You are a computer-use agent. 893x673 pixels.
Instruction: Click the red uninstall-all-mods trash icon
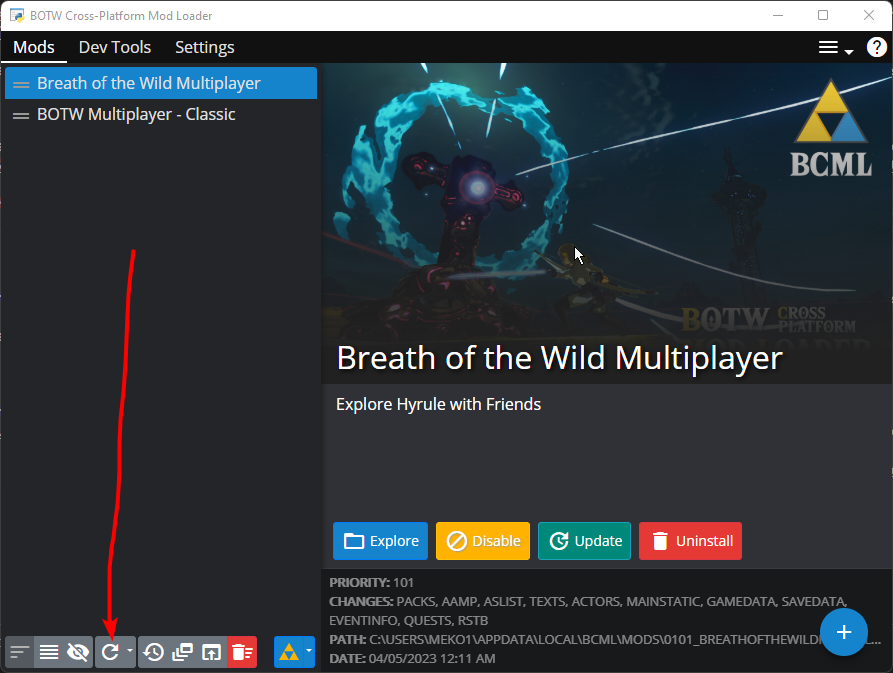pos(242,651)
